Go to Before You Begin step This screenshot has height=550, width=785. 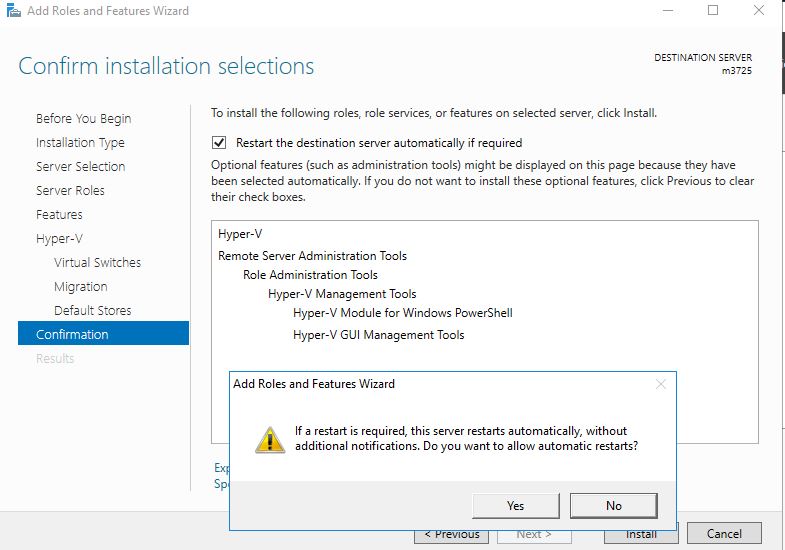(84, 119)
